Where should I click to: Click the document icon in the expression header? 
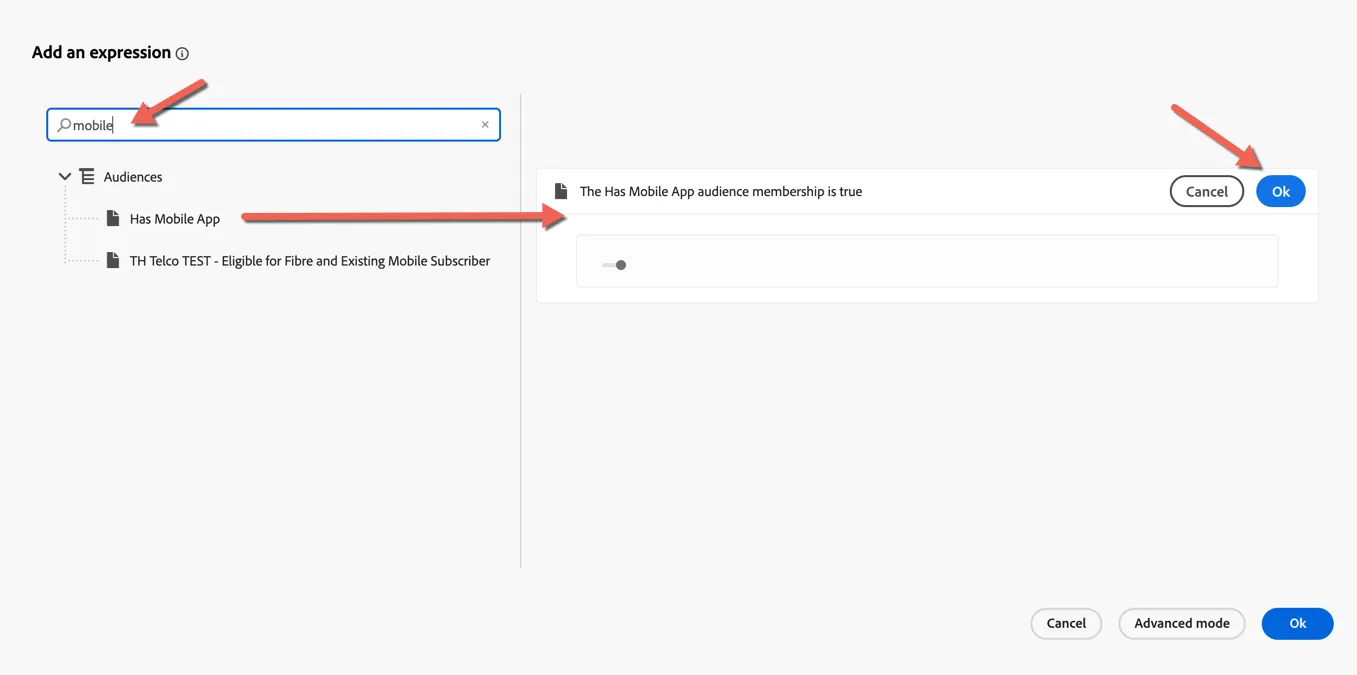561,191
